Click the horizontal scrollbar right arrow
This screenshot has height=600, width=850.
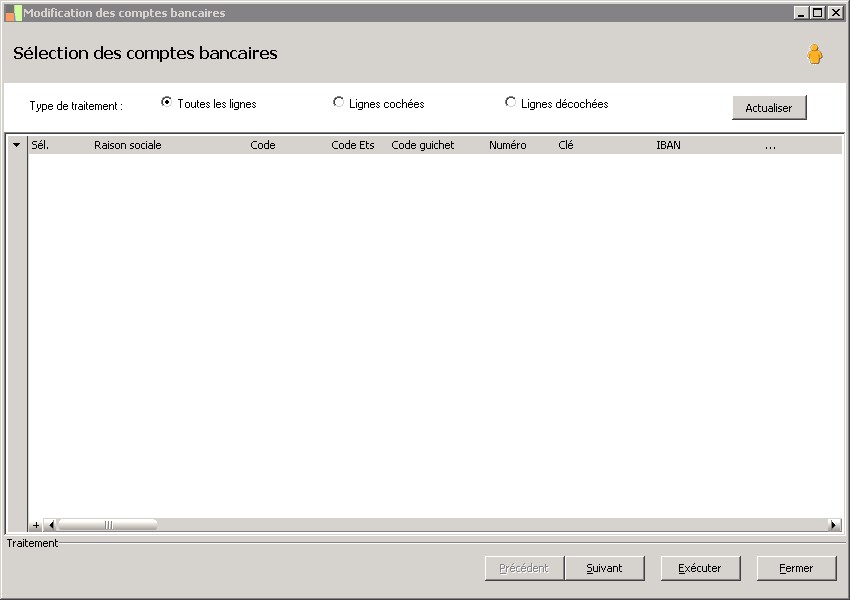pos(834,525)
